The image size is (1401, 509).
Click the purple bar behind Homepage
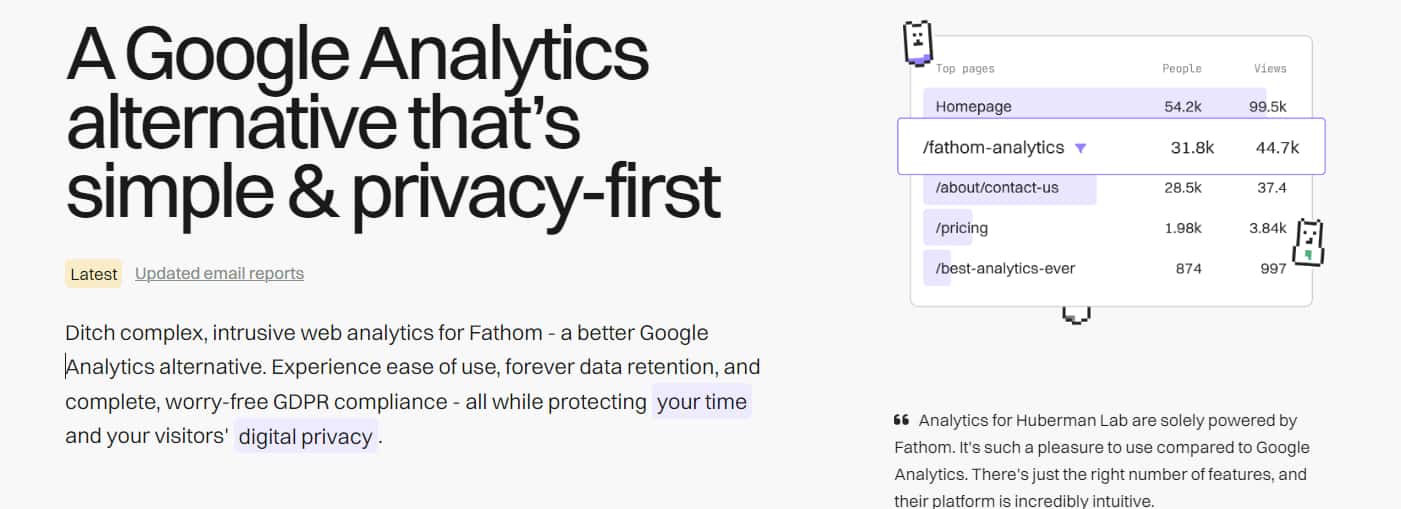[1095, 106]
